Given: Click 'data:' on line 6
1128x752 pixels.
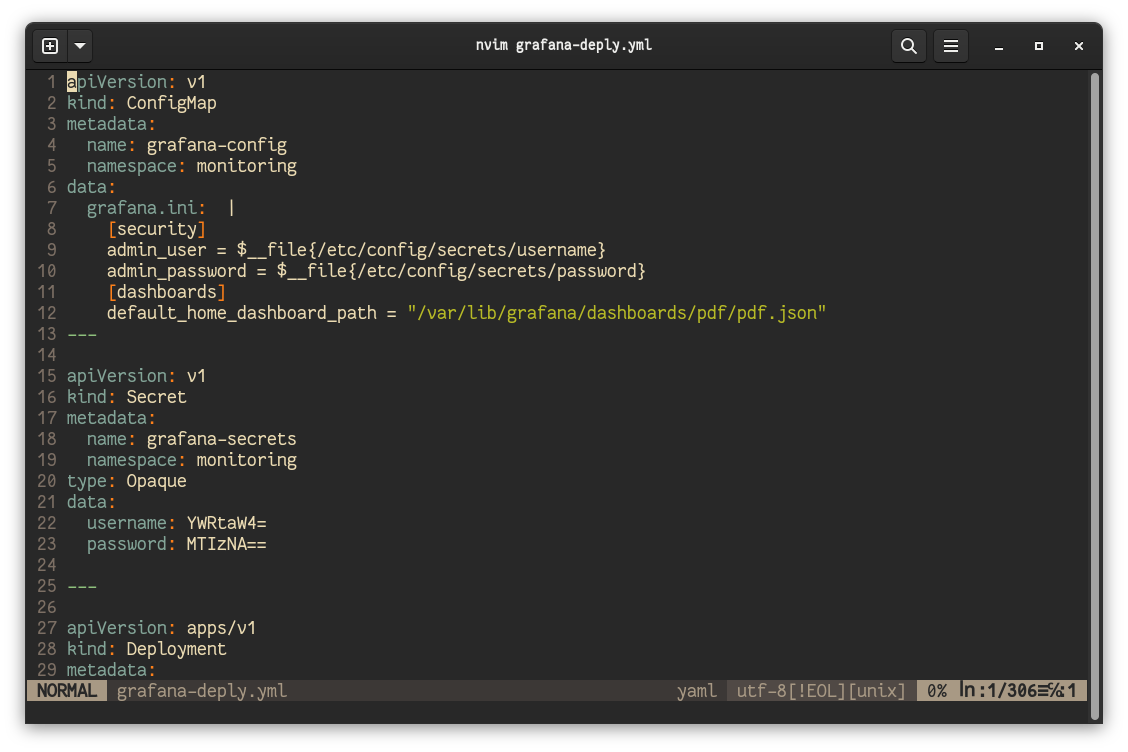Looking at the screenshot, I should (91, 187).
